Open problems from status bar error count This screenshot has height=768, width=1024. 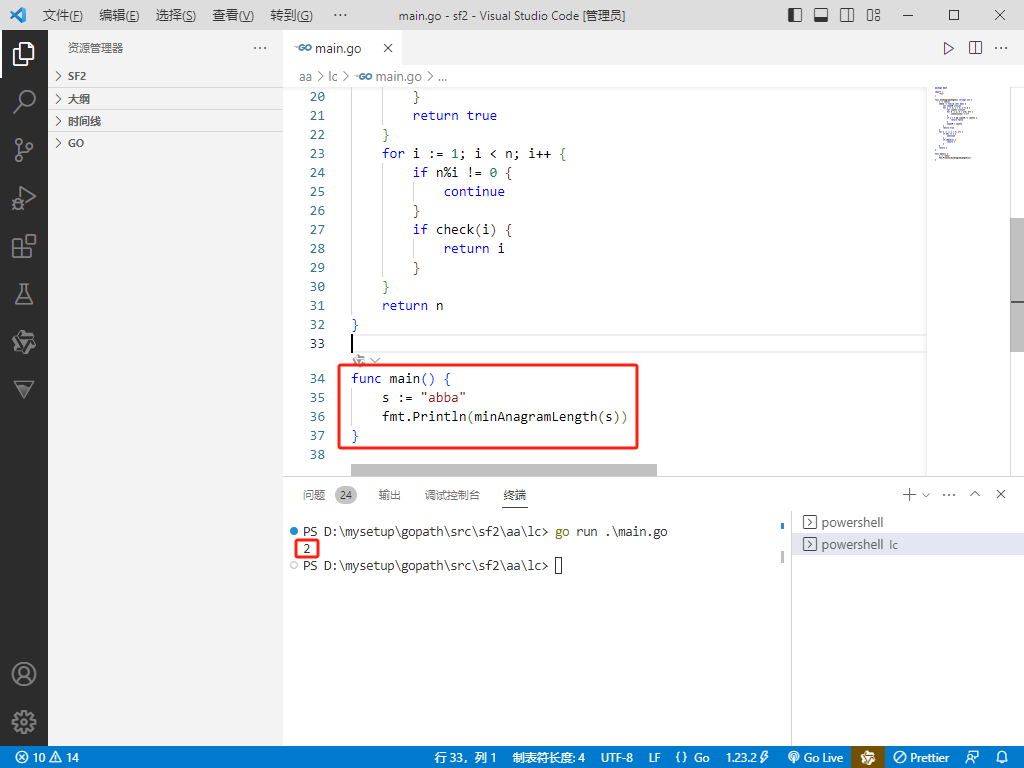point(47,758)
